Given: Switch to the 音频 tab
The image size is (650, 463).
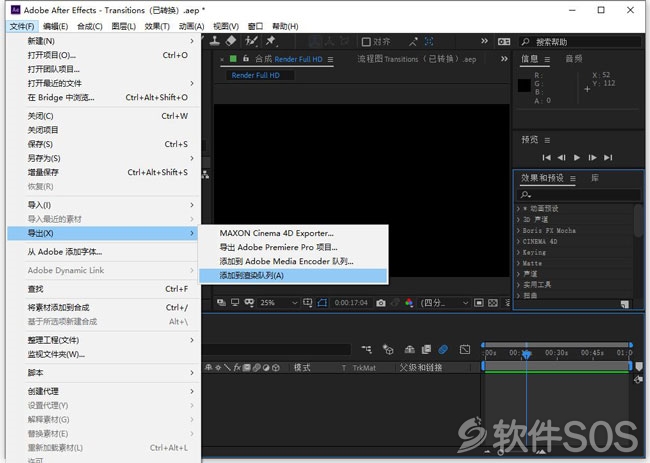Looking at the screenshot, I should click(574, 59).
